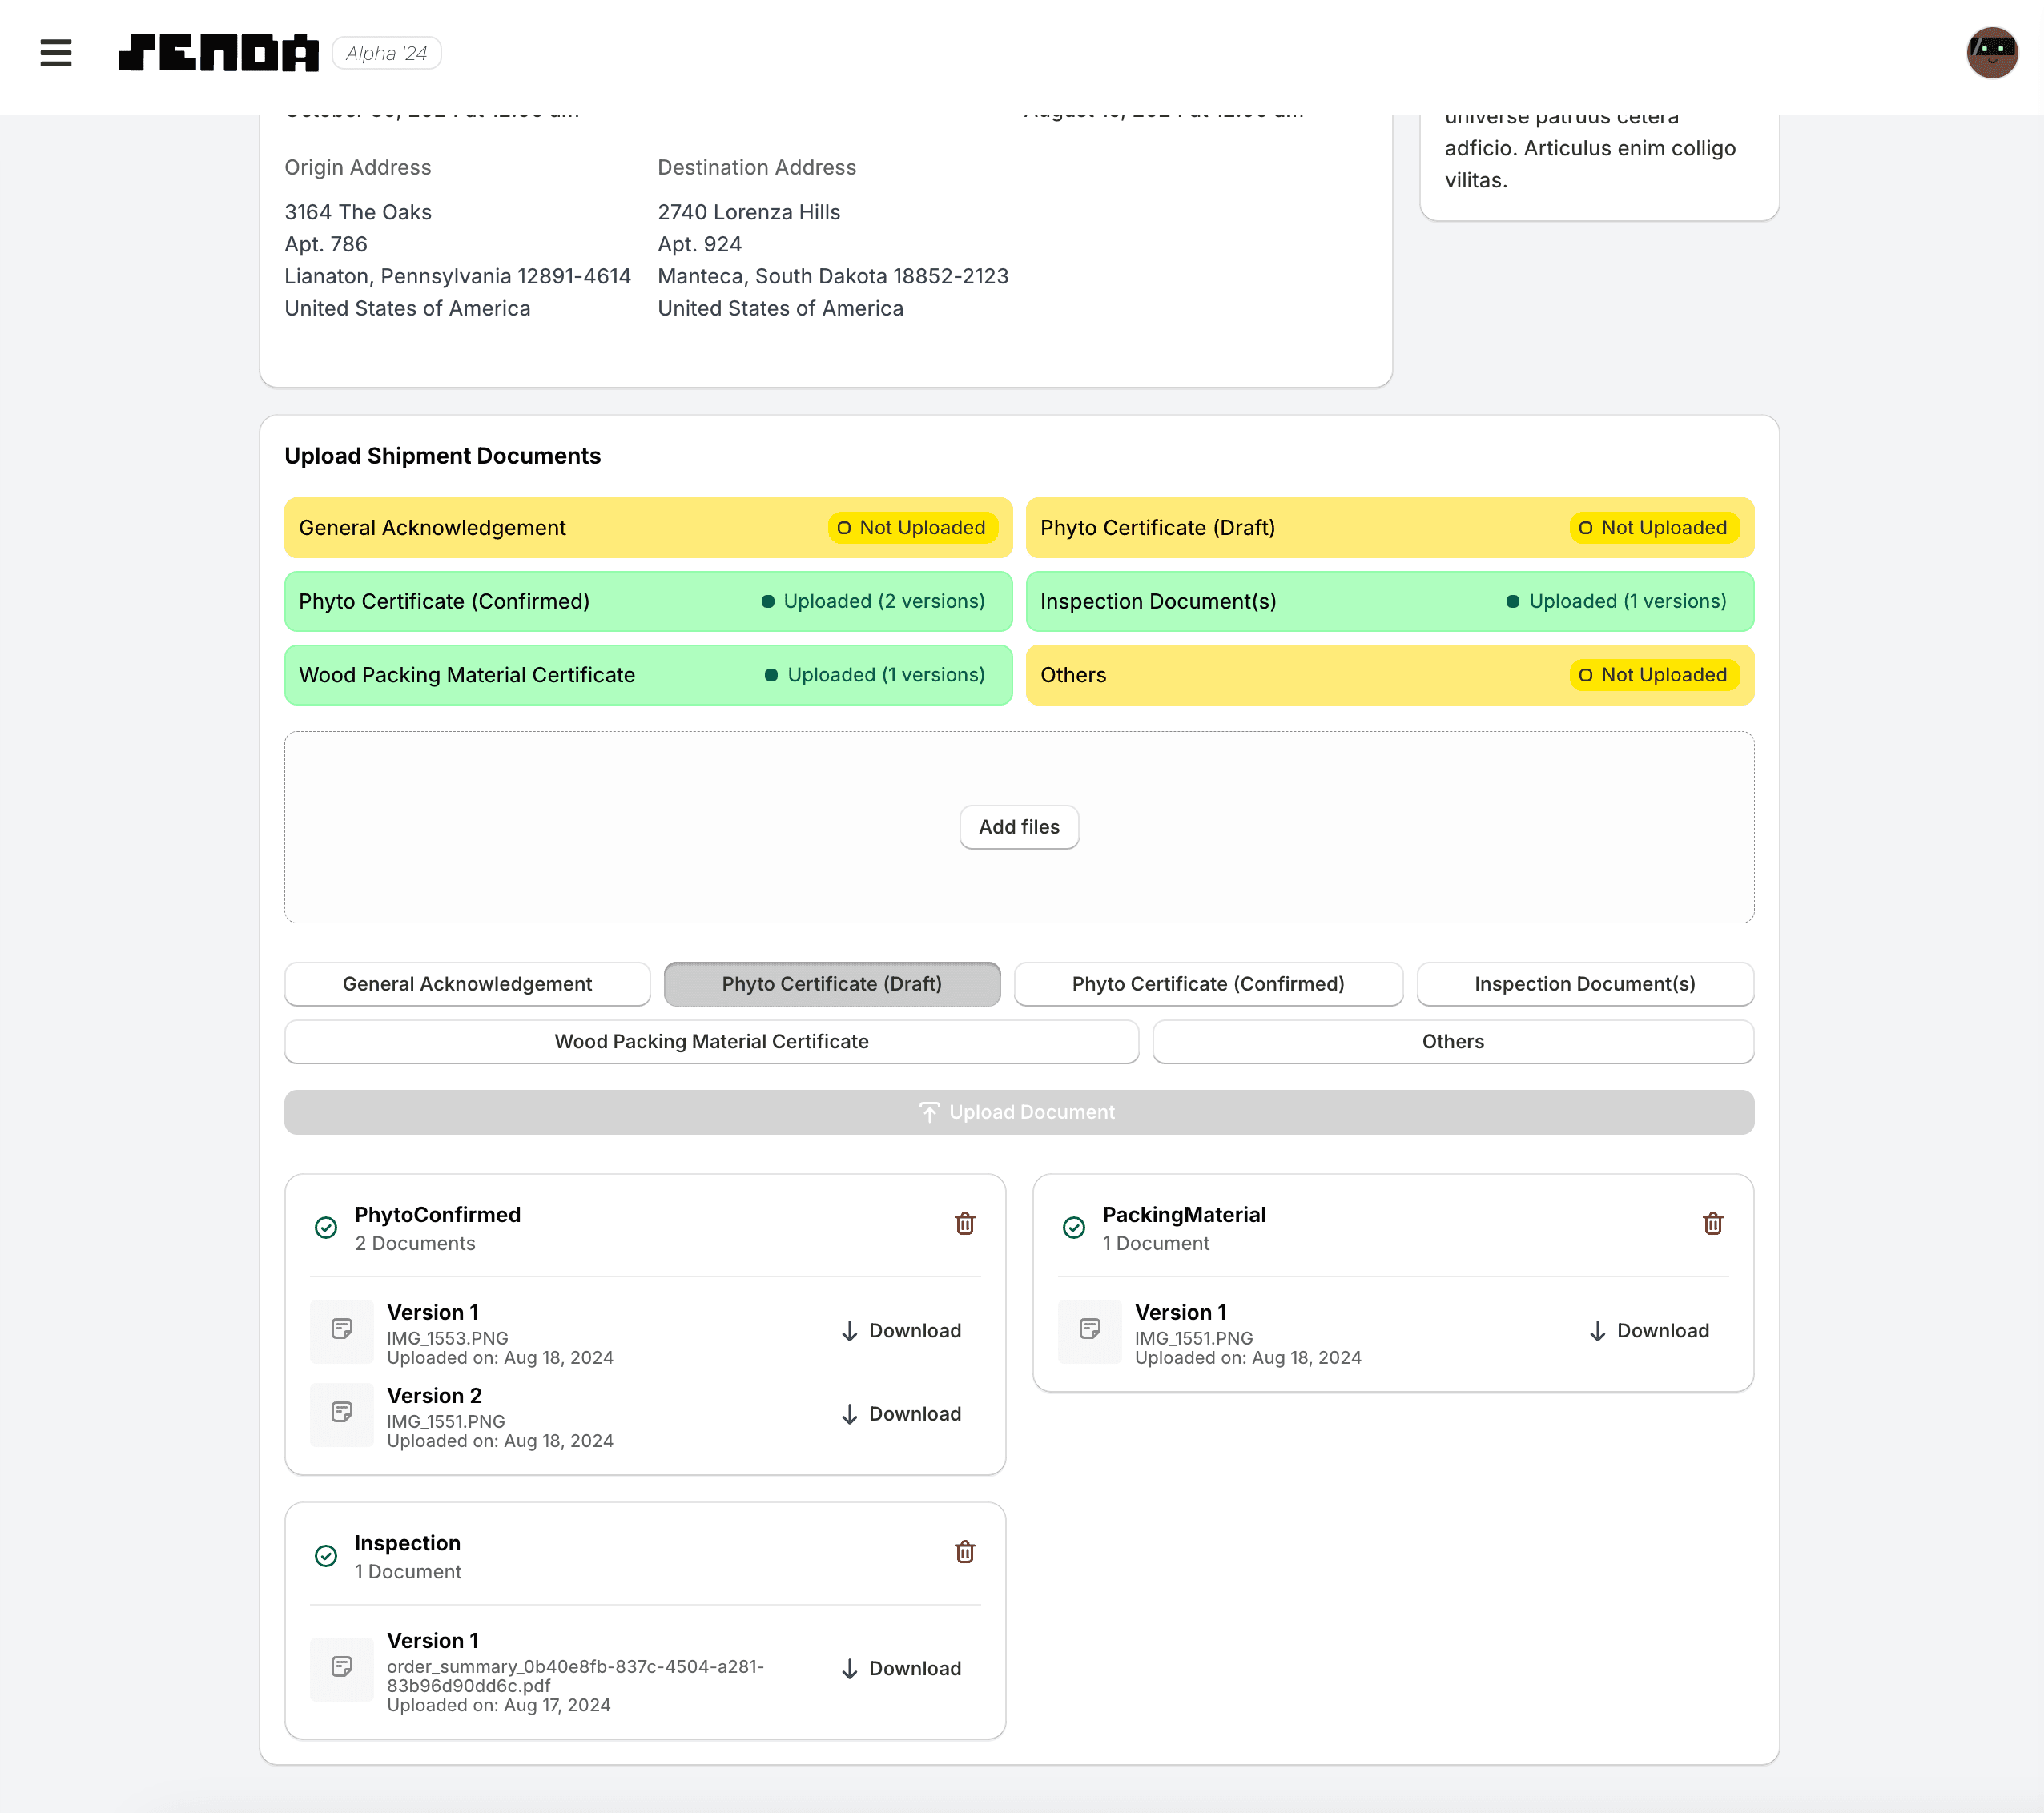Delete the Inspection document group

pos(964,1551)
